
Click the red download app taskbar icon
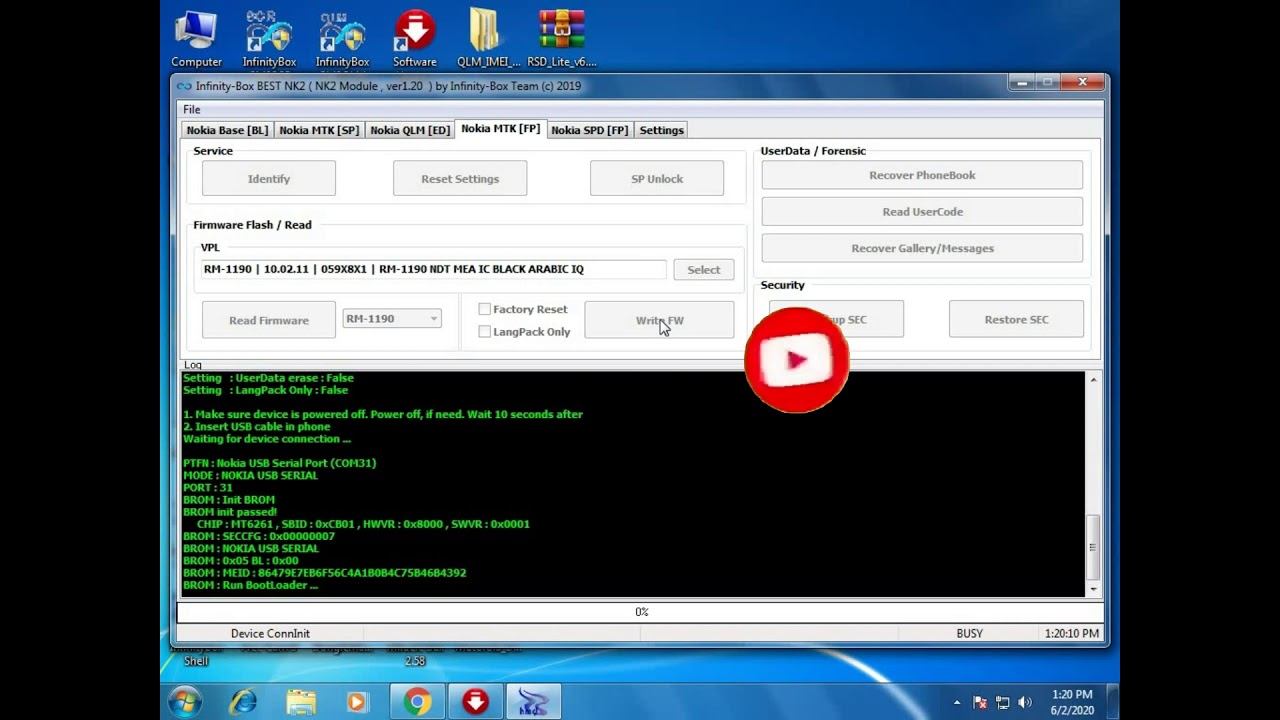(x=475, y=702)
